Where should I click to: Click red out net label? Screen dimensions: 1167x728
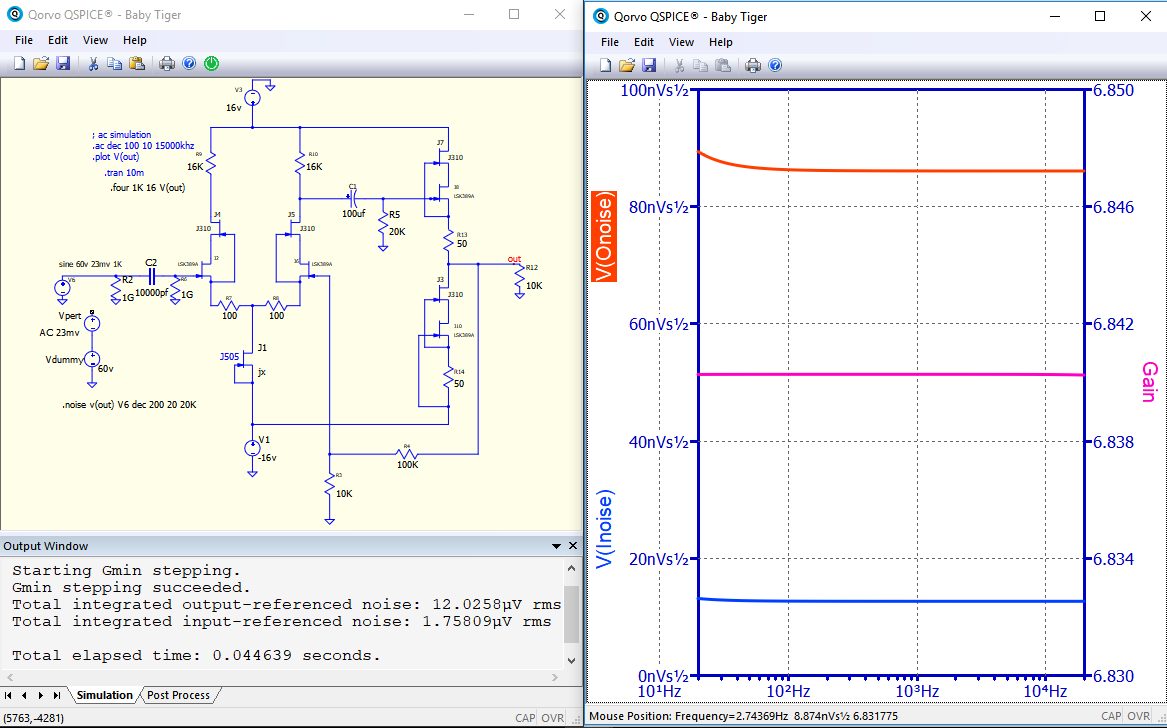point(514,259)
